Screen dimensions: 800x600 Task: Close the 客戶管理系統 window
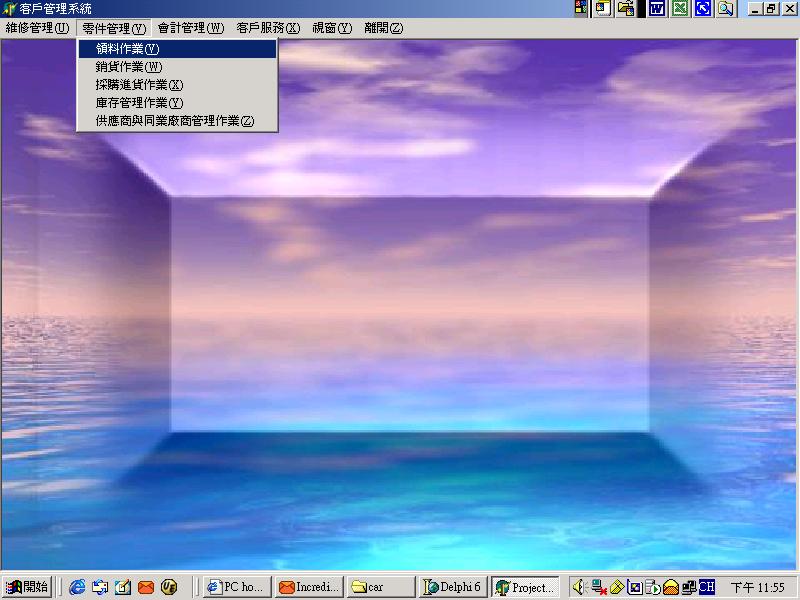pos(789,9)
